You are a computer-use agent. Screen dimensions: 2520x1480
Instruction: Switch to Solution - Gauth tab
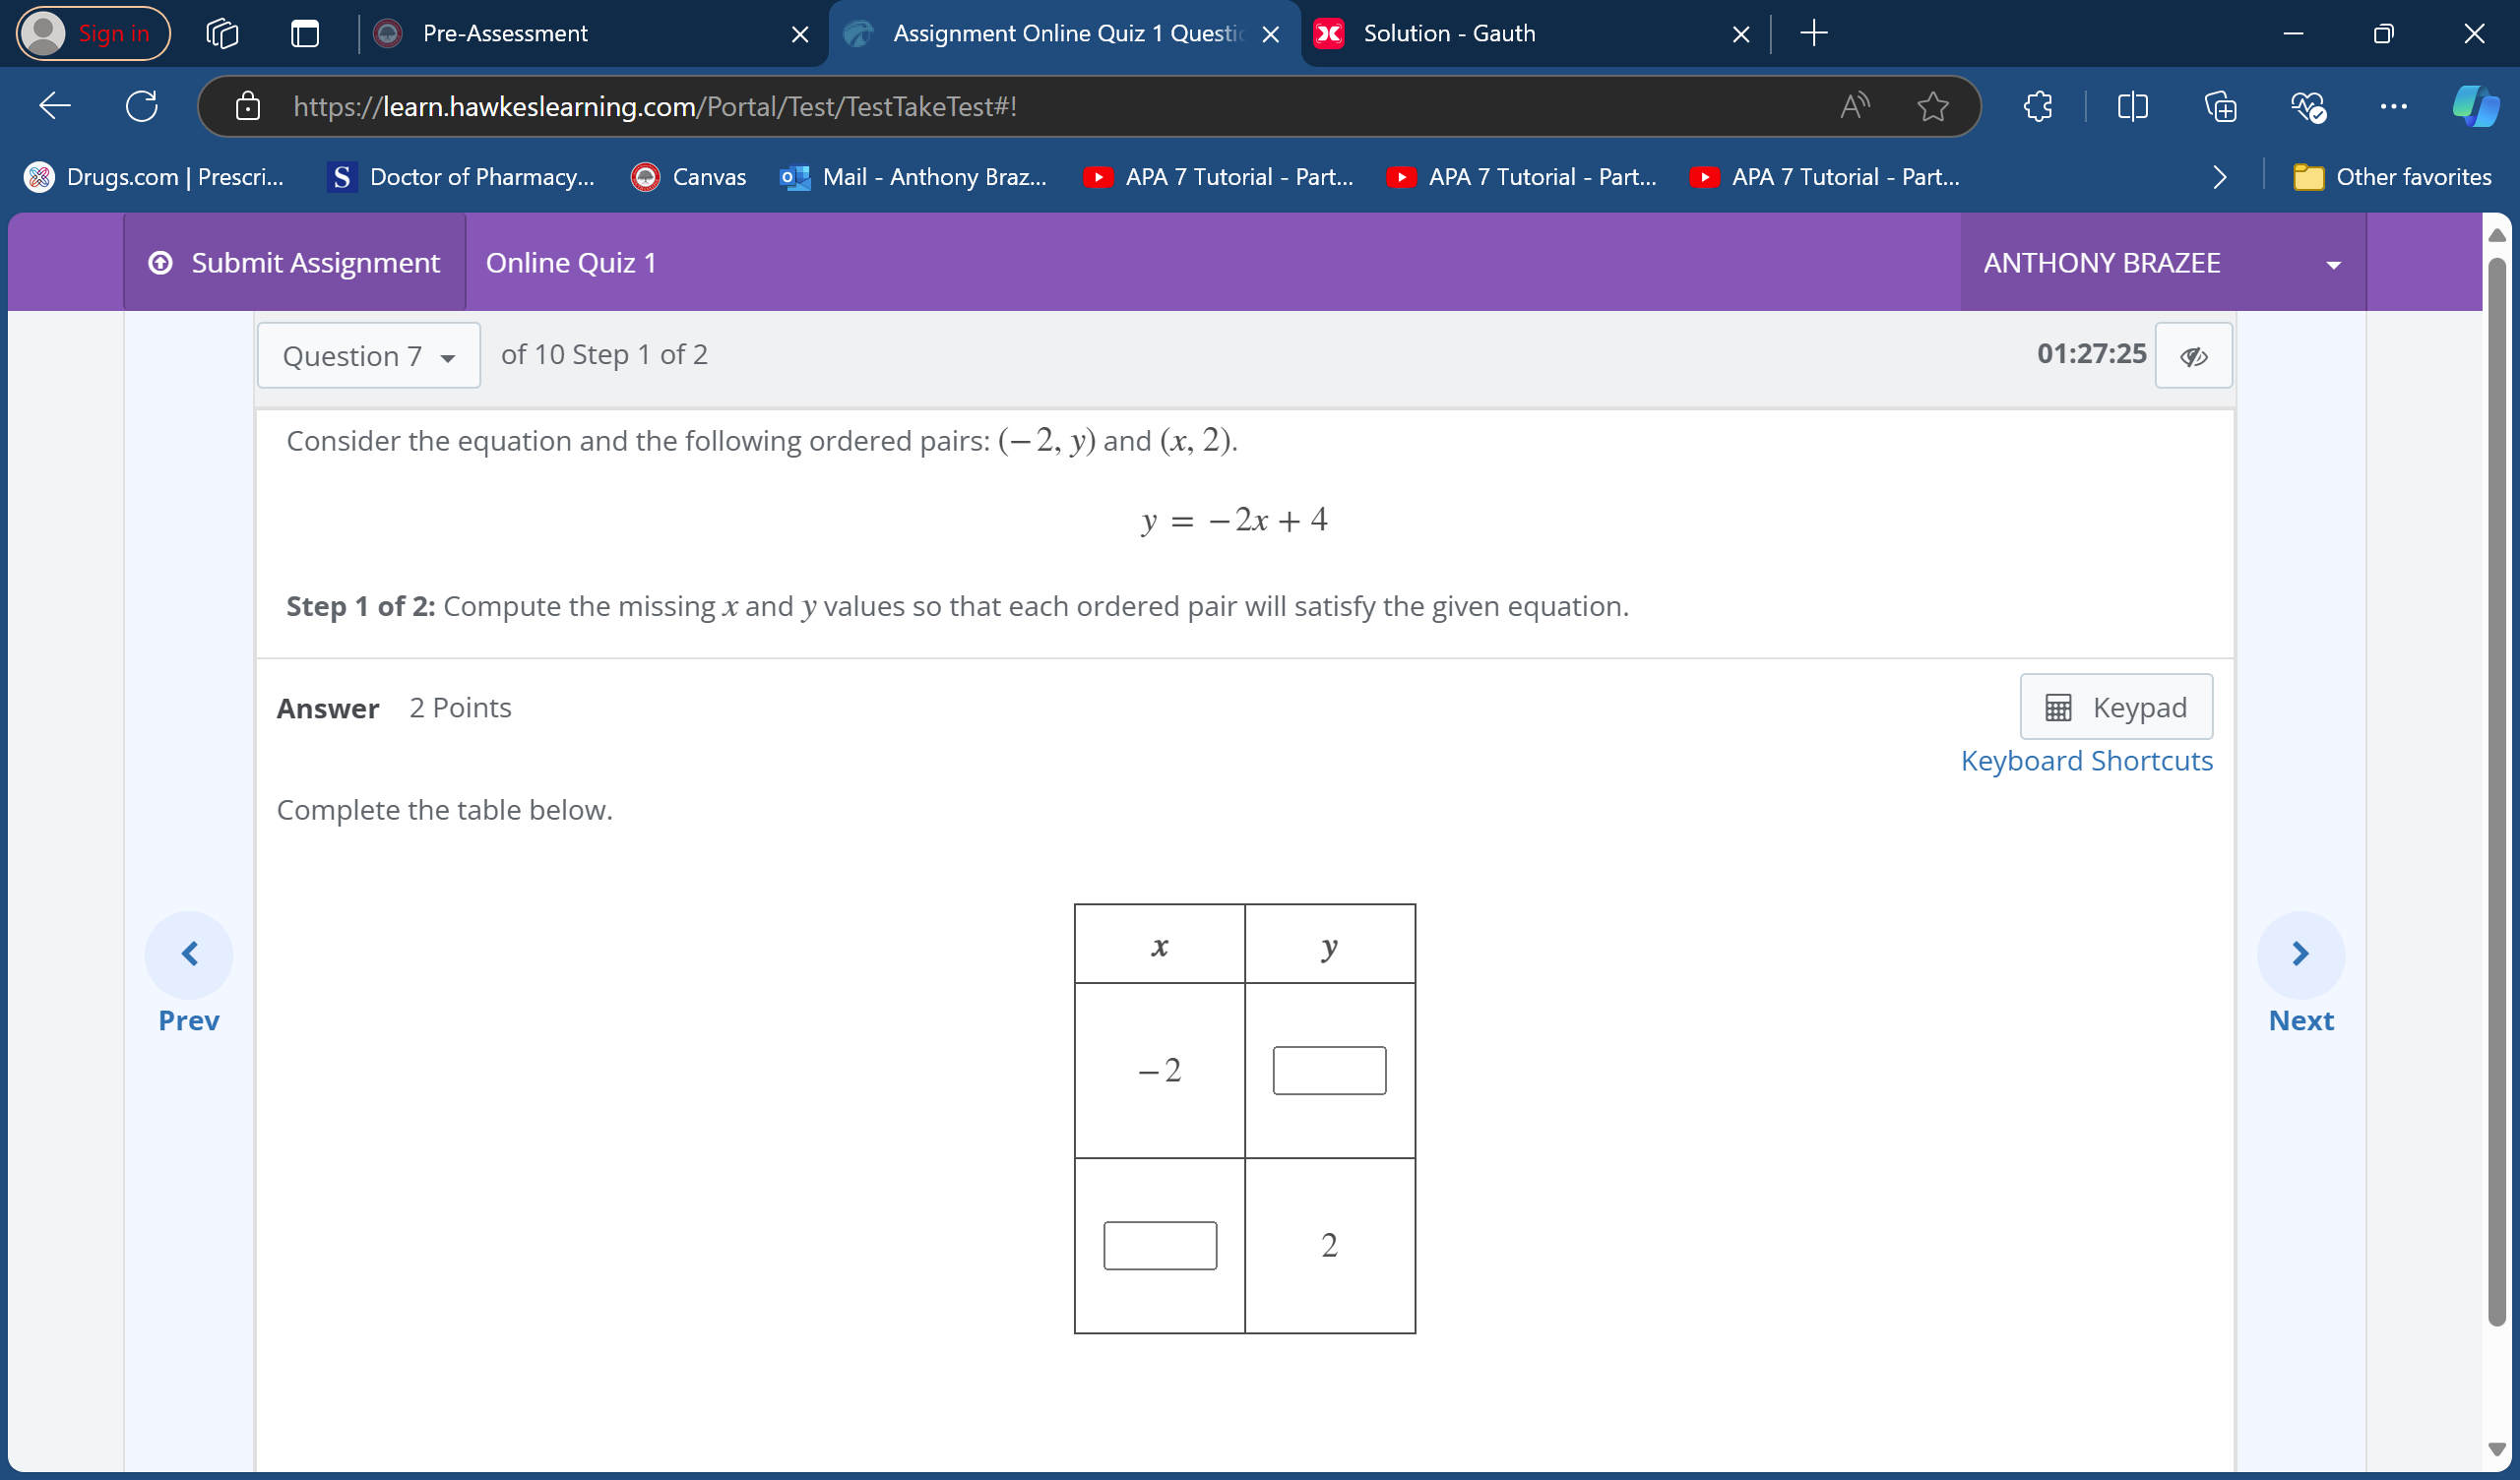(x=1535, y=33)
